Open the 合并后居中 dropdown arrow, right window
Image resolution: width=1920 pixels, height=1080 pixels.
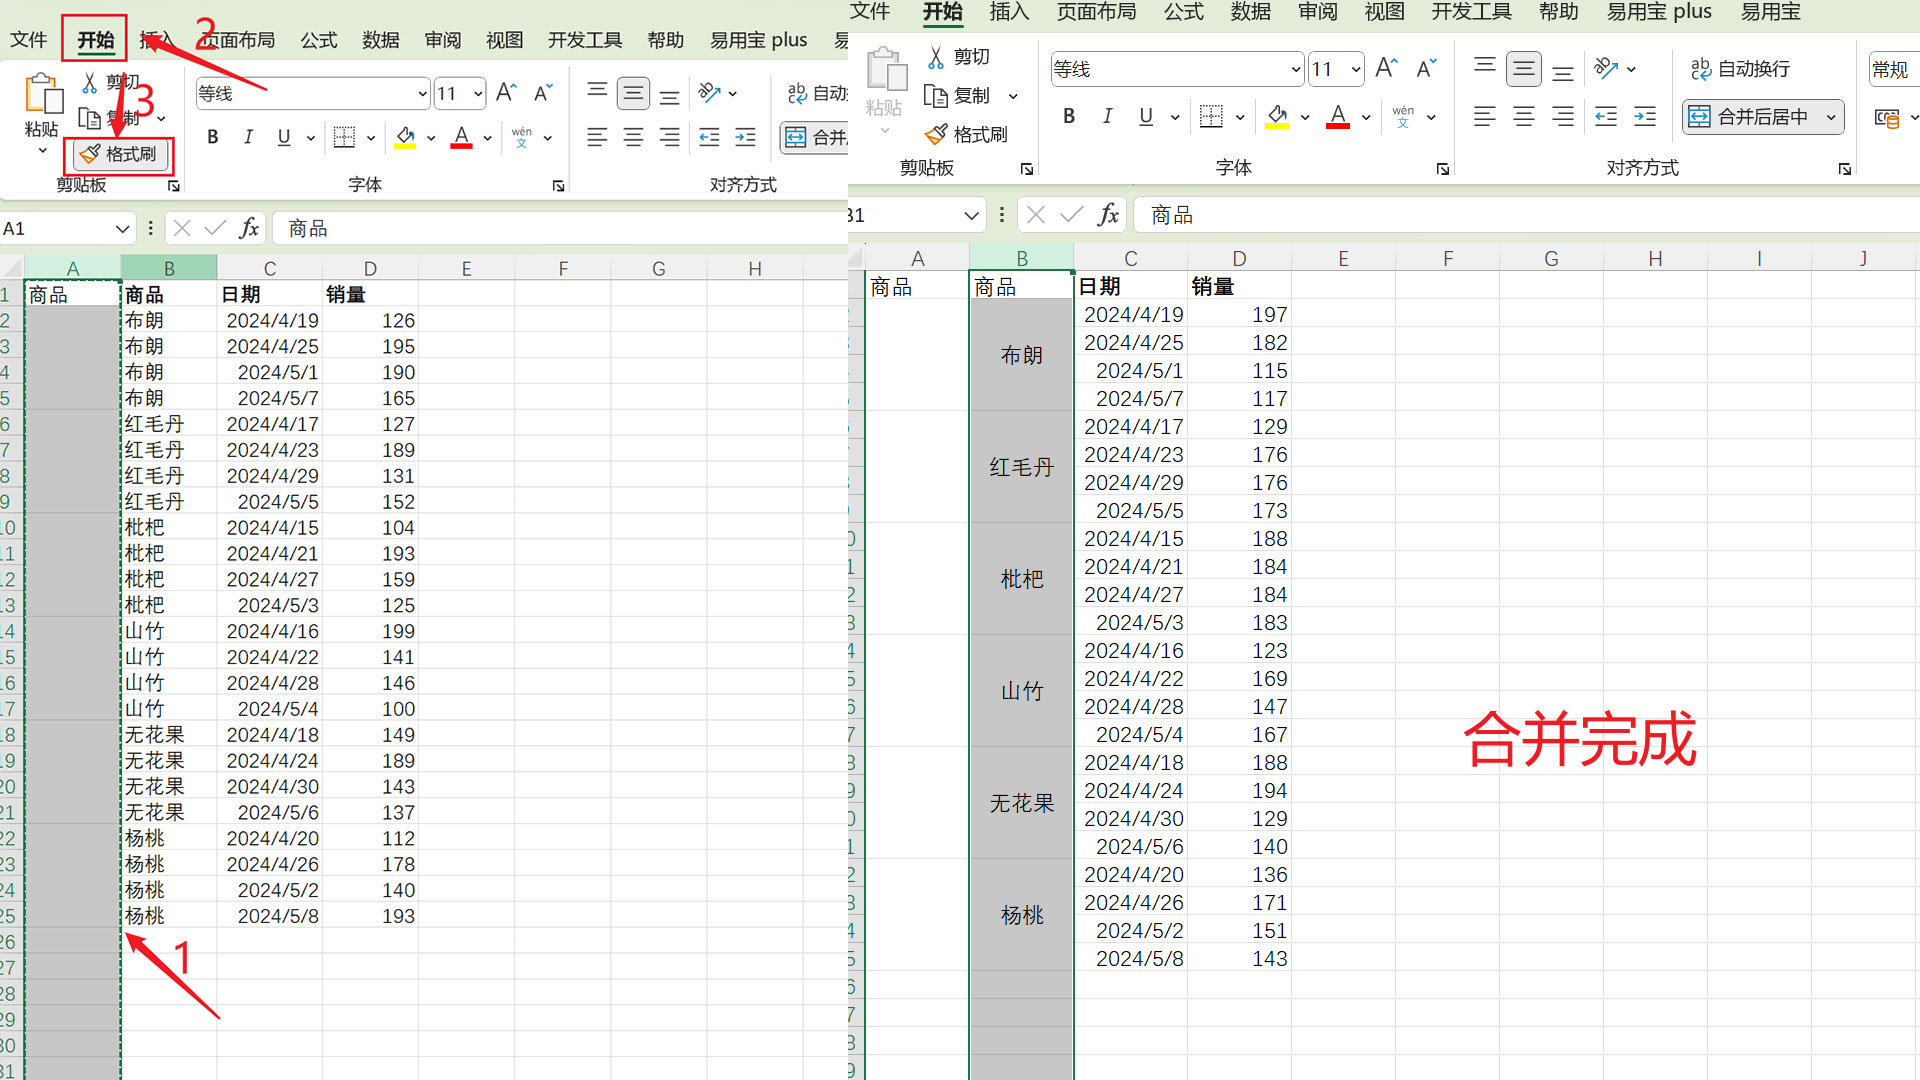pyautogui.click(x=1831, y=116)
